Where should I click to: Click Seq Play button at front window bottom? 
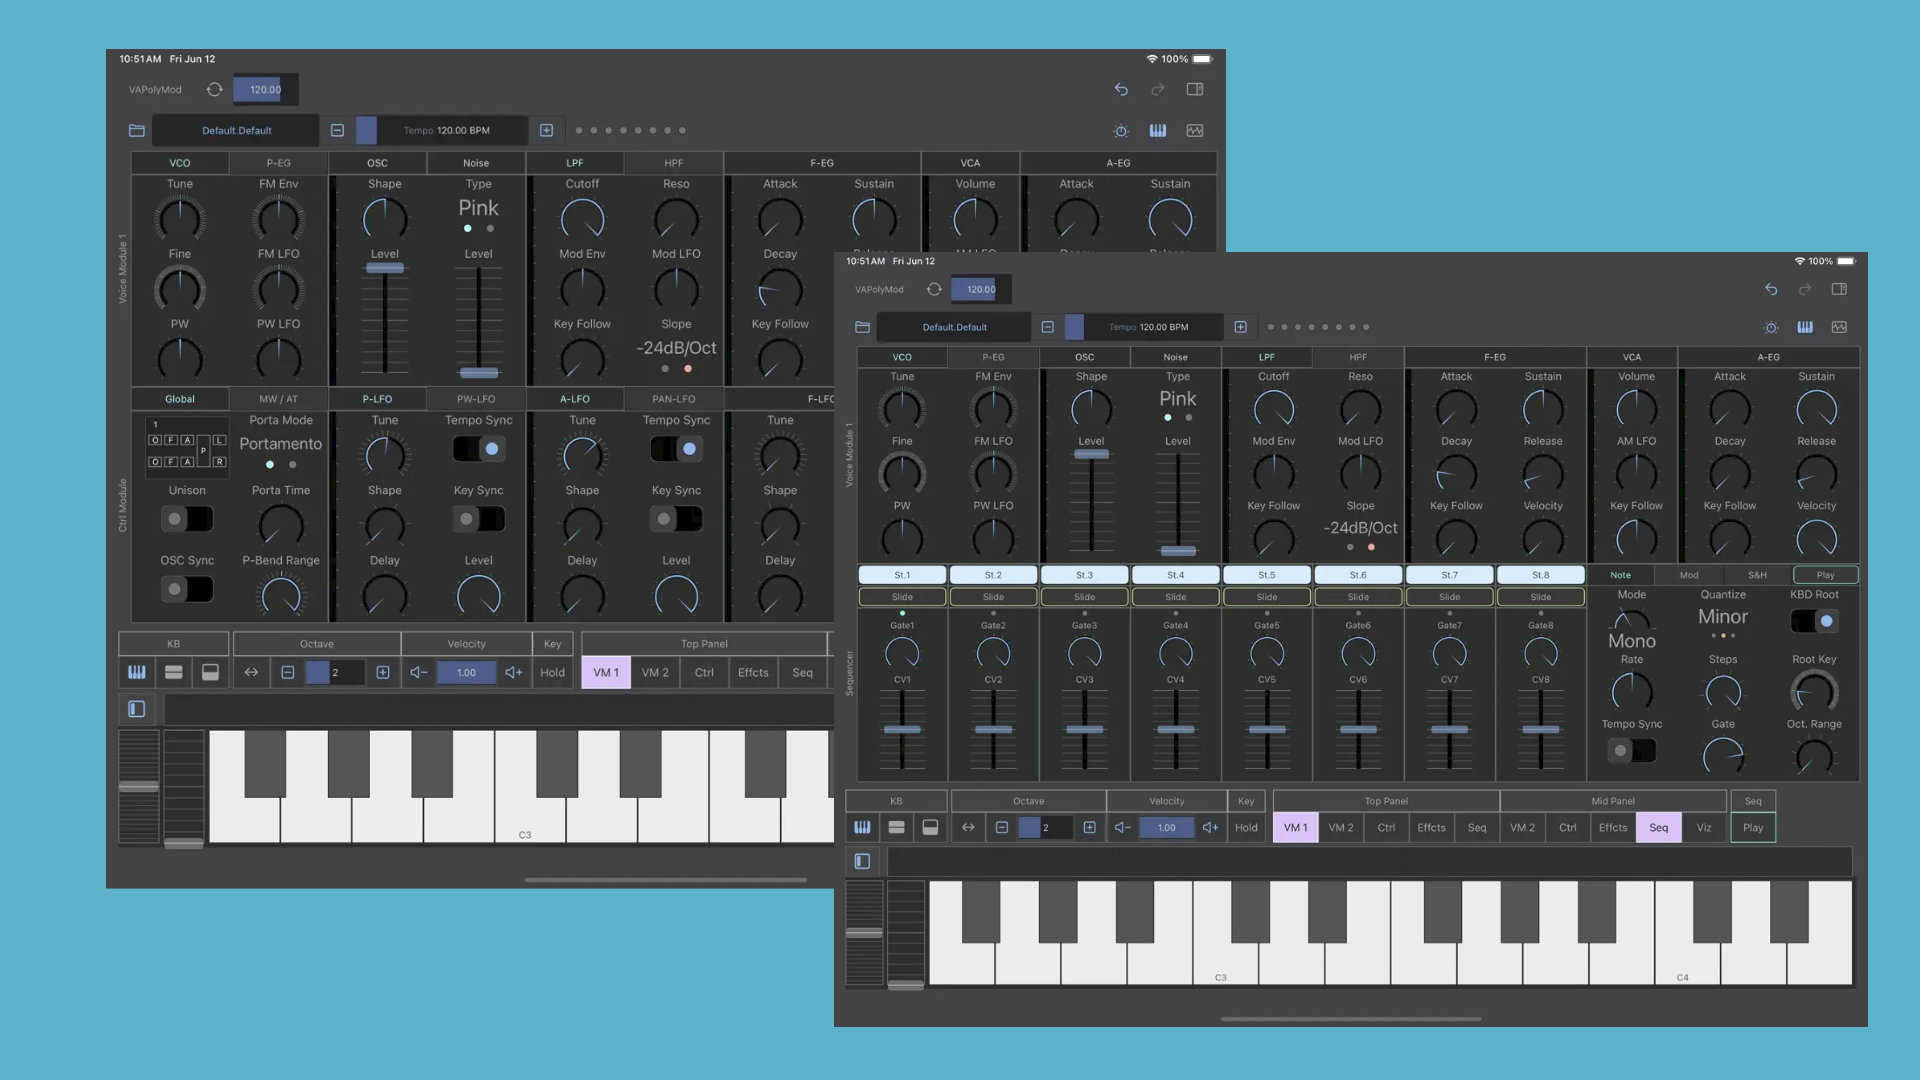(x=1753, y=827)
